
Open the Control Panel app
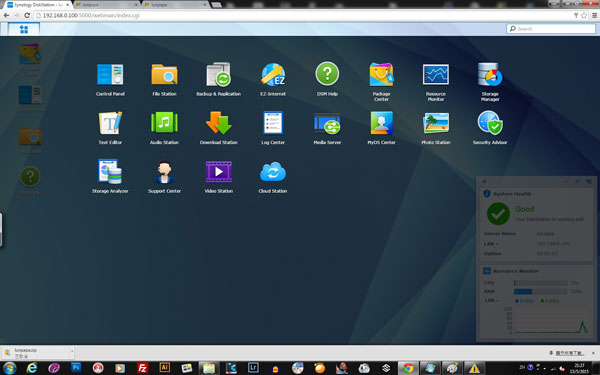click(110, 79)
